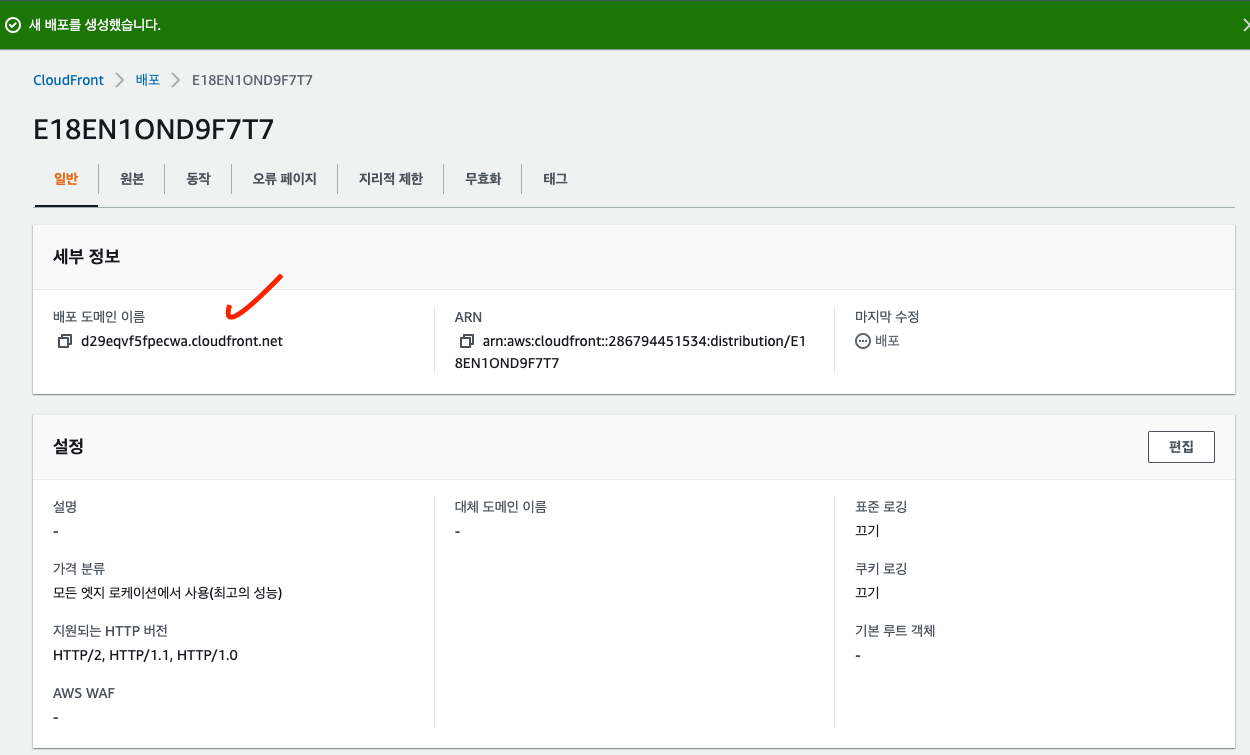Switch to the 원본 tab
Image resolution: width=1250 pixels, height=755 pixels.
click(x=132, y=179)
